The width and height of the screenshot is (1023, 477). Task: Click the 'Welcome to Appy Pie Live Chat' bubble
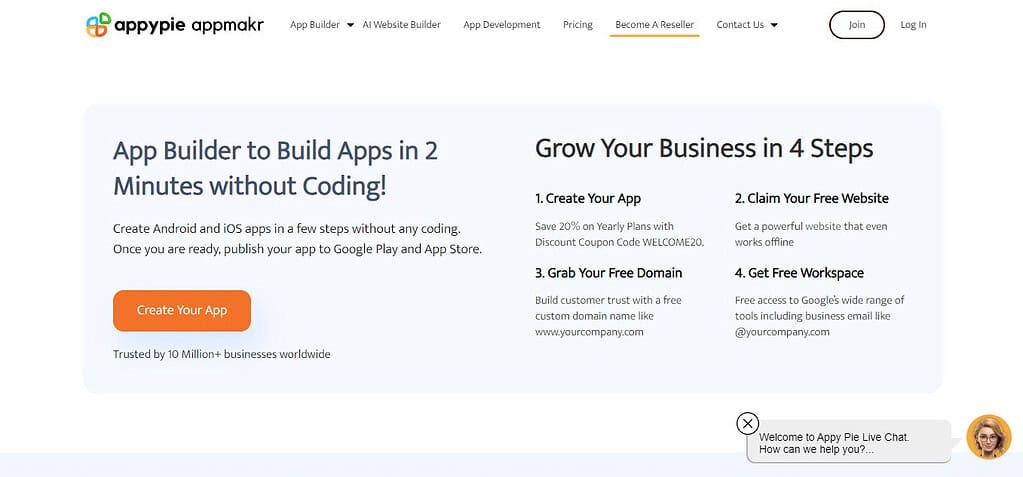(848, 442)
